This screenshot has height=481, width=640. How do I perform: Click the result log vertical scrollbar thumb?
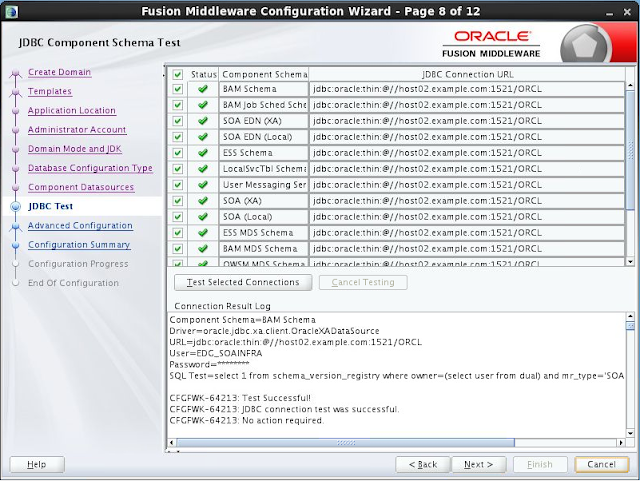630,325
